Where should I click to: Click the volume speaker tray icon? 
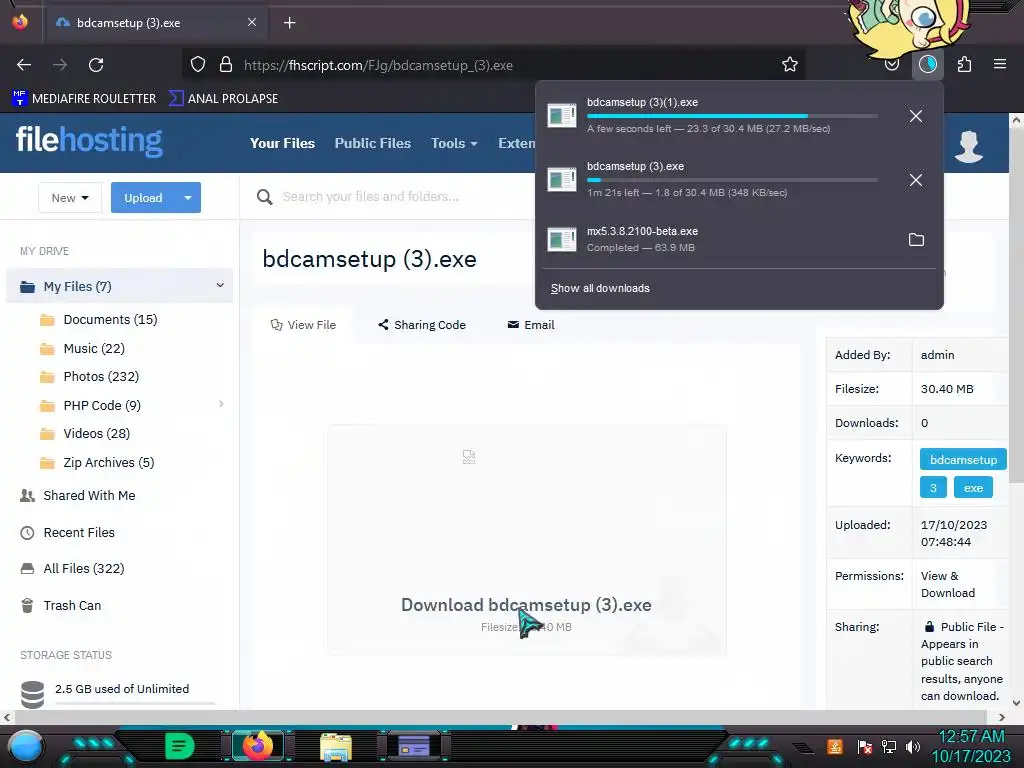coord(913,746)
